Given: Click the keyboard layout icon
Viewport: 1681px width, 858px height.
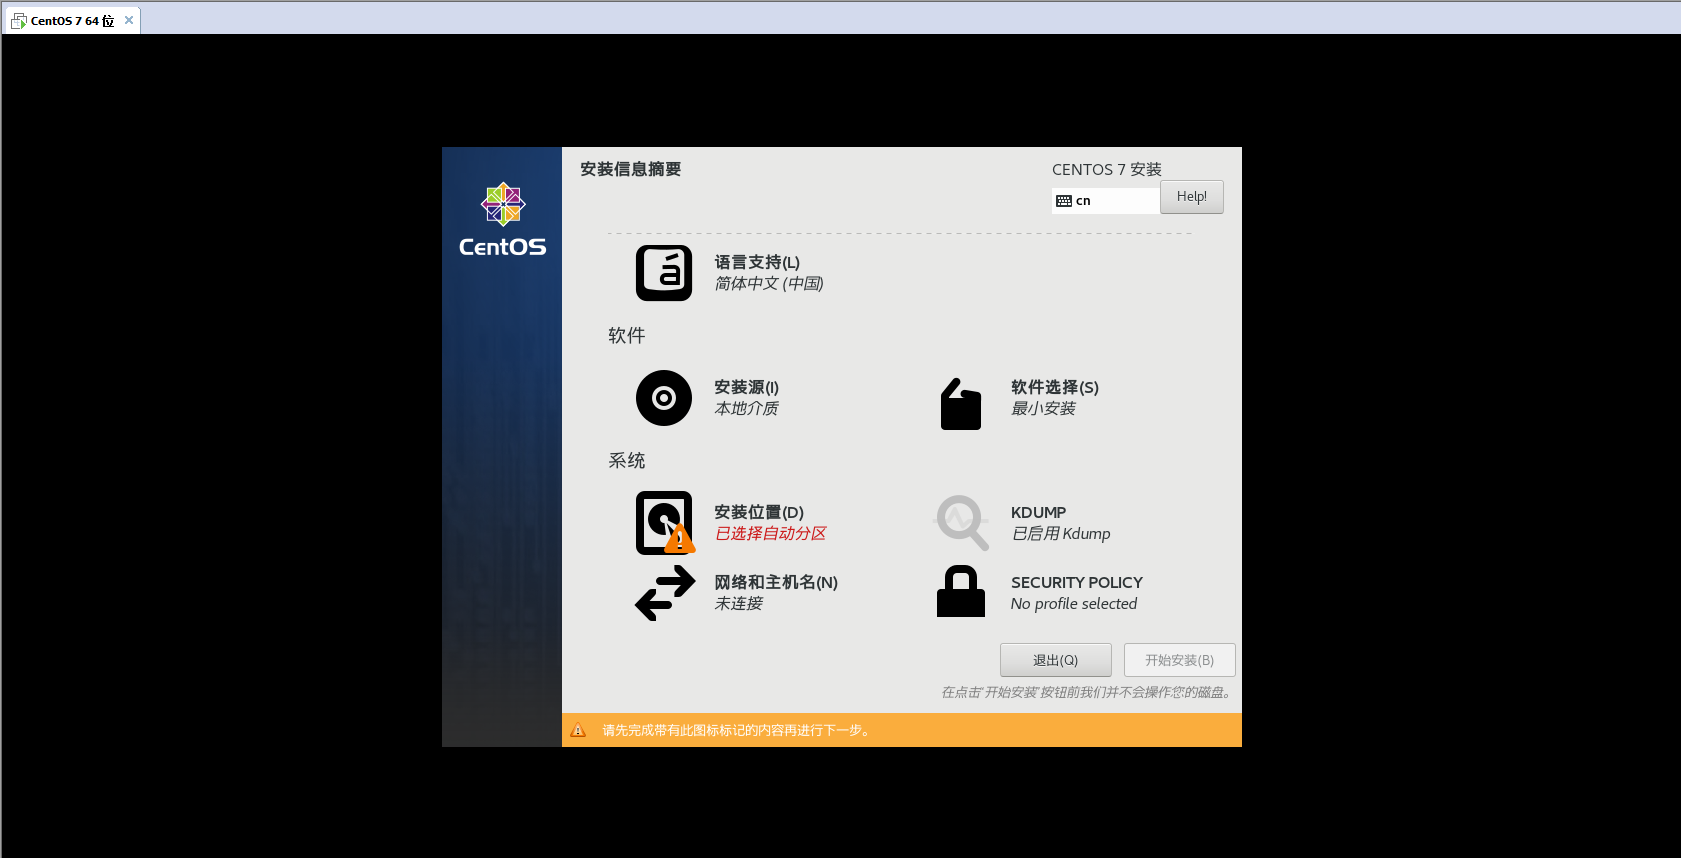Looking at the screenshot, I should [x=1064, y=201].
